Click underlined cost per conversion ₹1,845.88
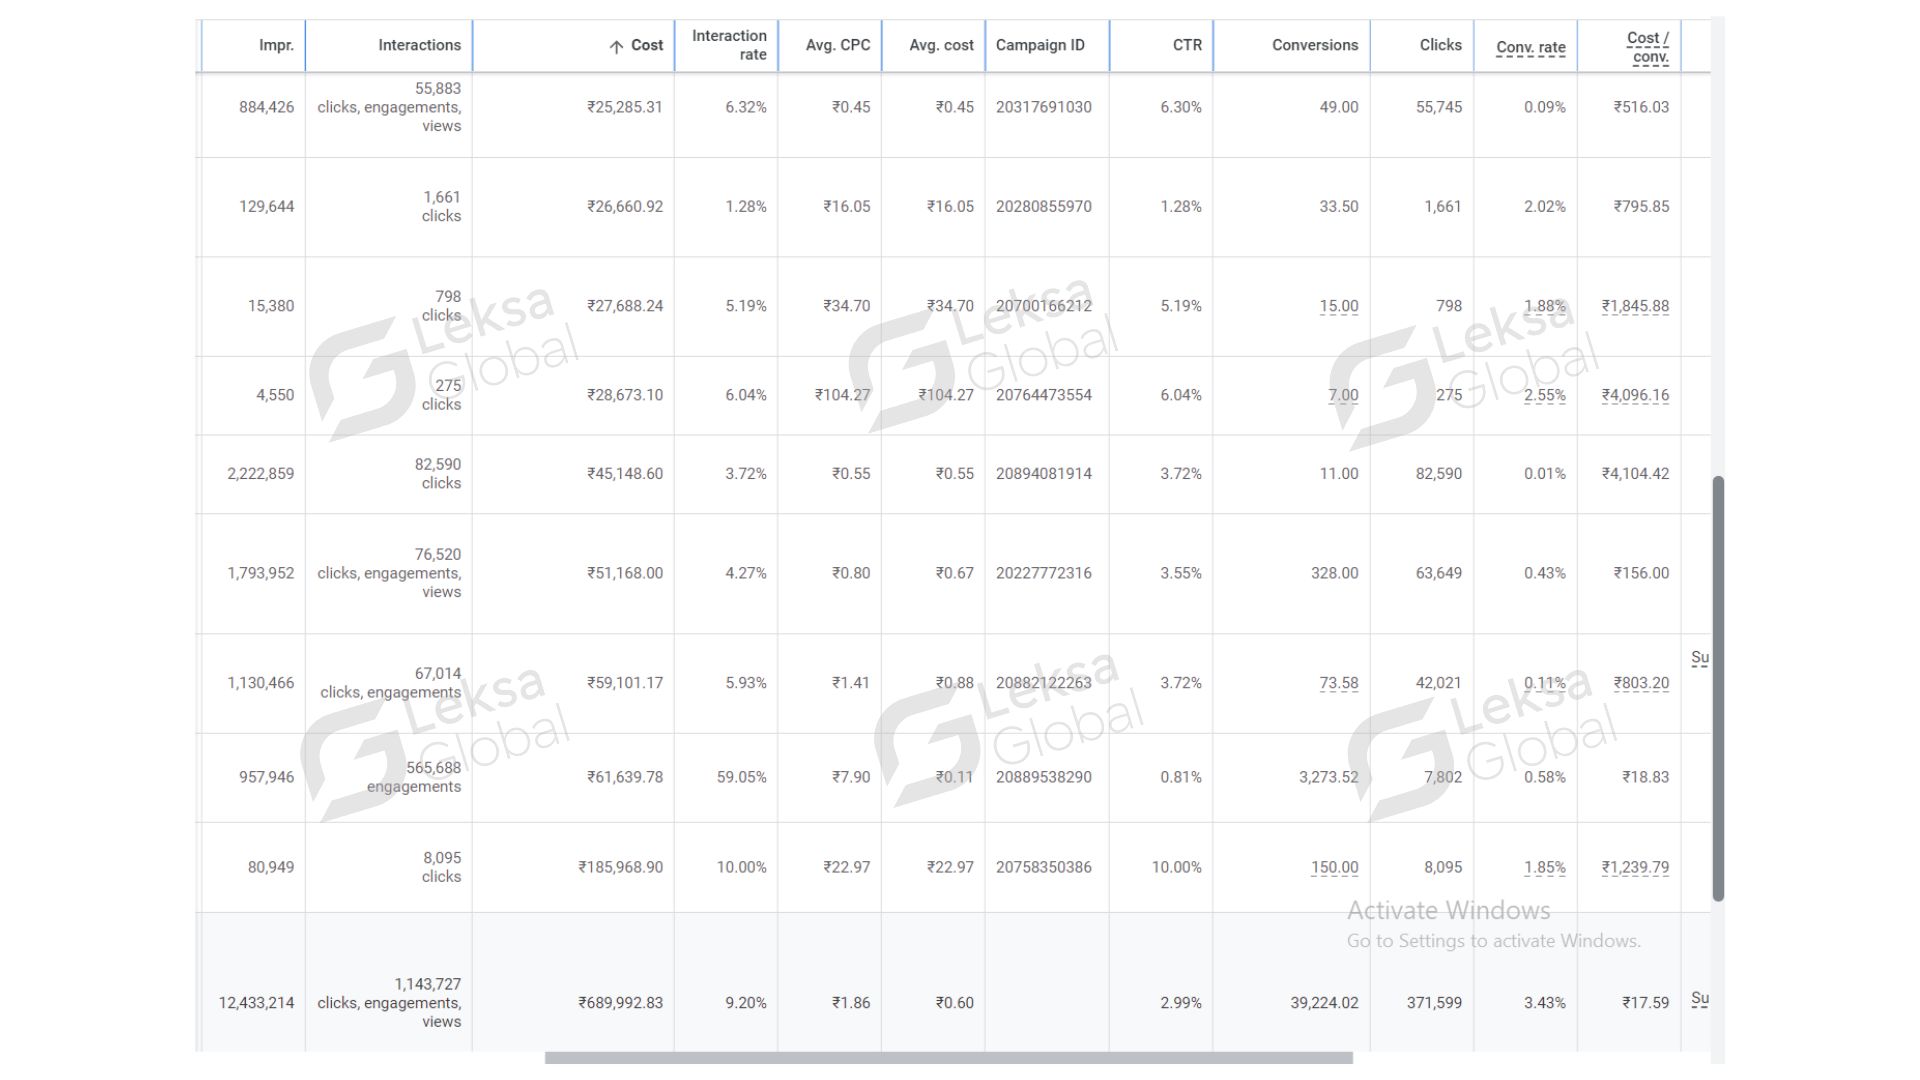 point(1635,306)
